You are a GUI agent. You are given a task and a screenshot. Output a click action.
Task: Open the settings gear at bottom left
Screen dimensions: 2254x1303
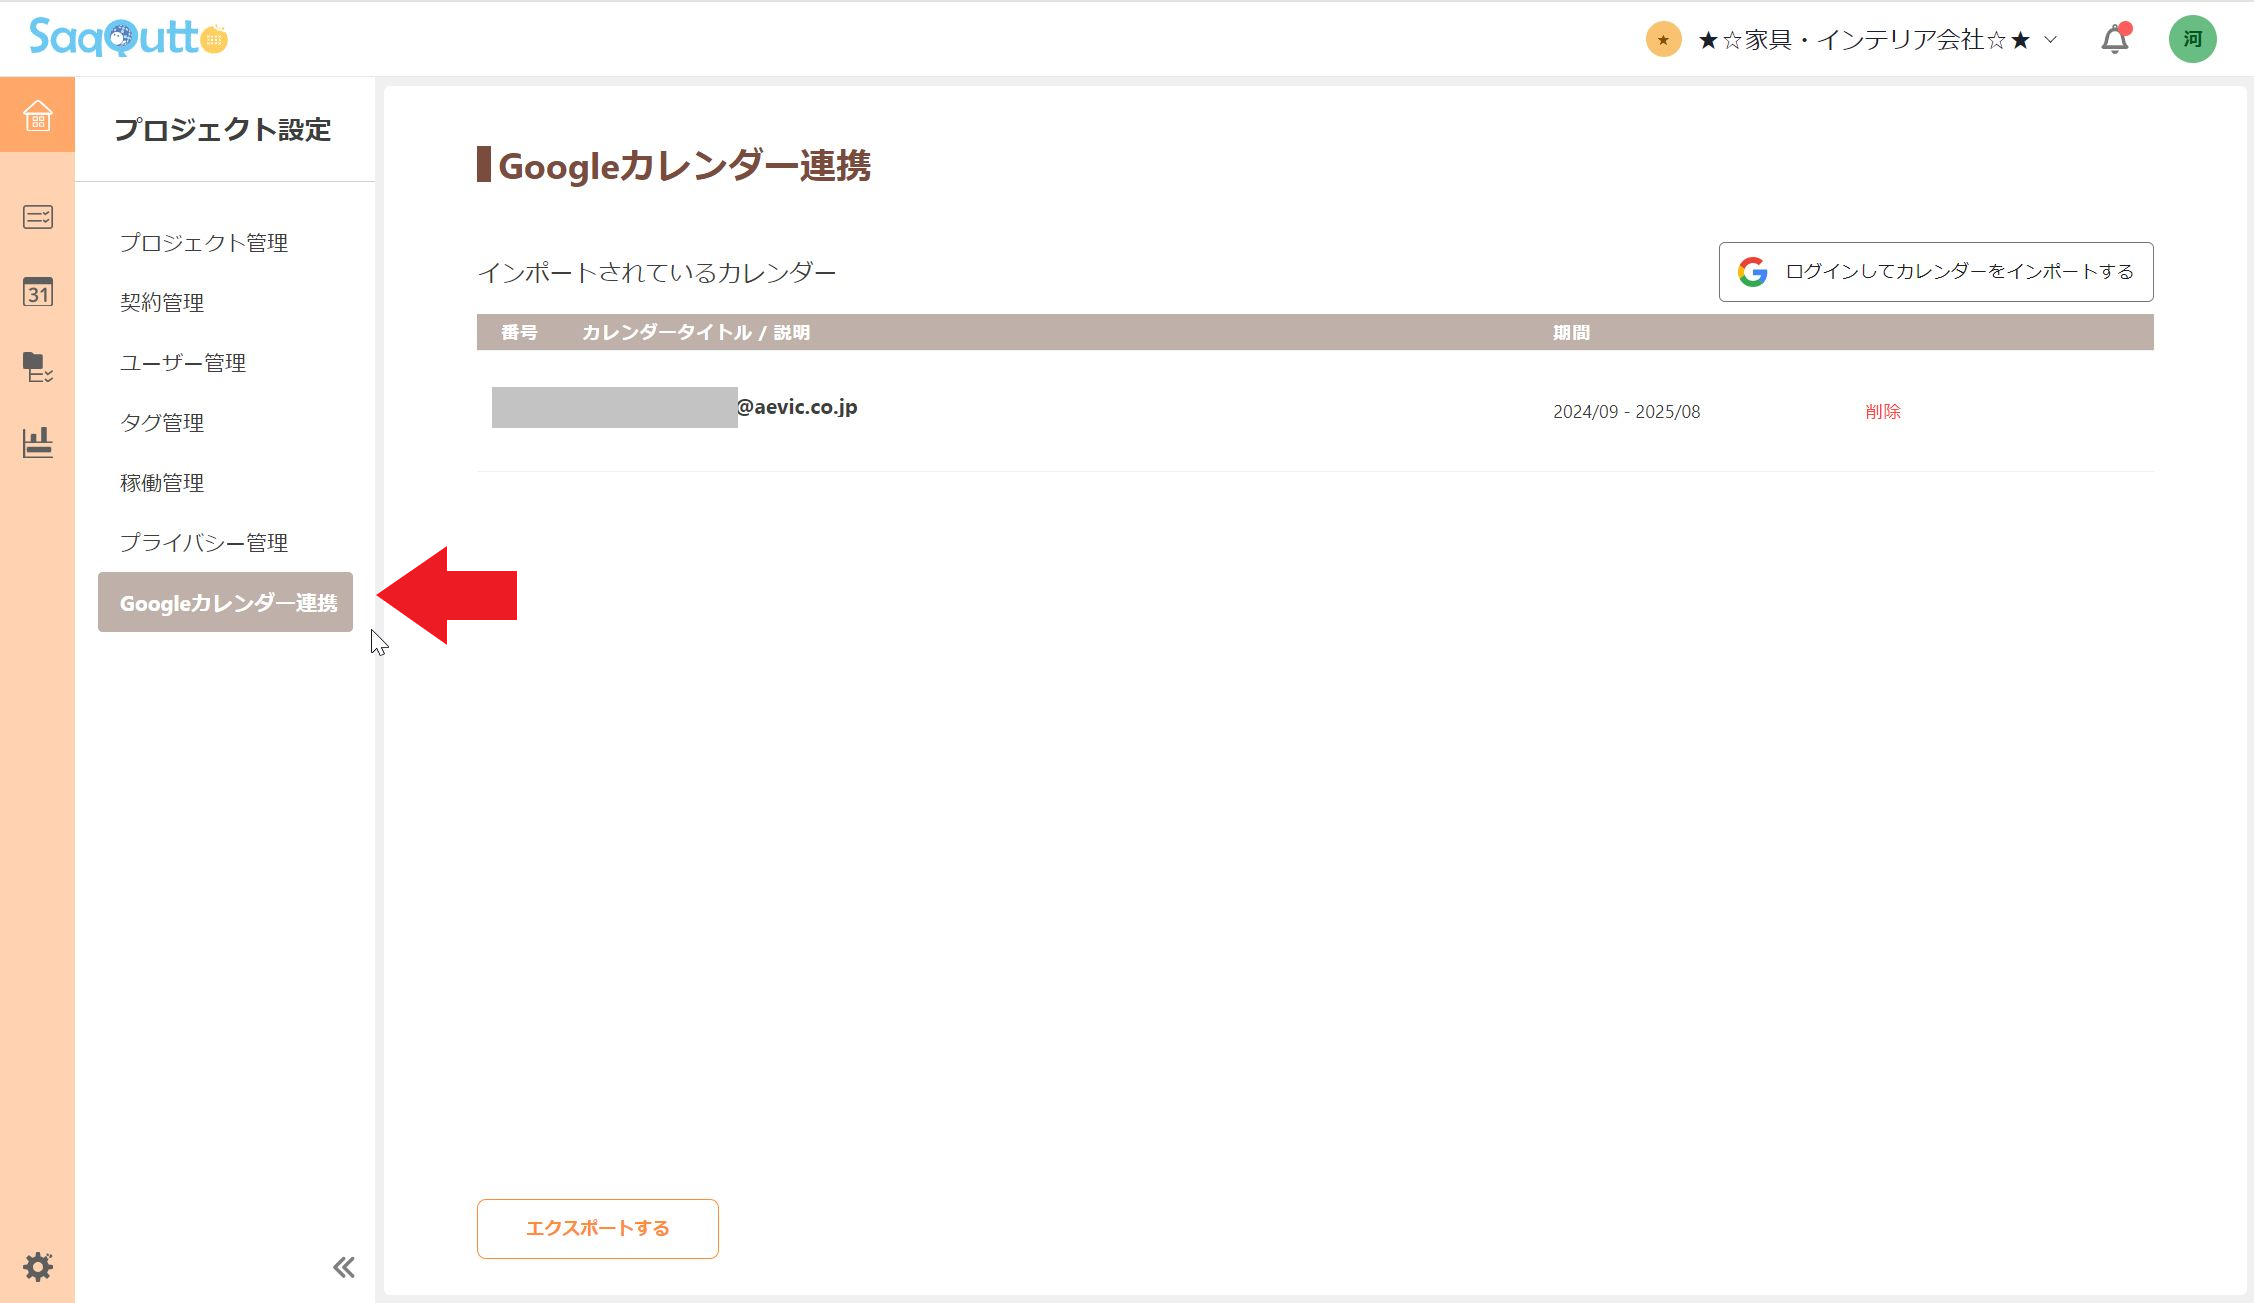click(x=37, y=1266)
